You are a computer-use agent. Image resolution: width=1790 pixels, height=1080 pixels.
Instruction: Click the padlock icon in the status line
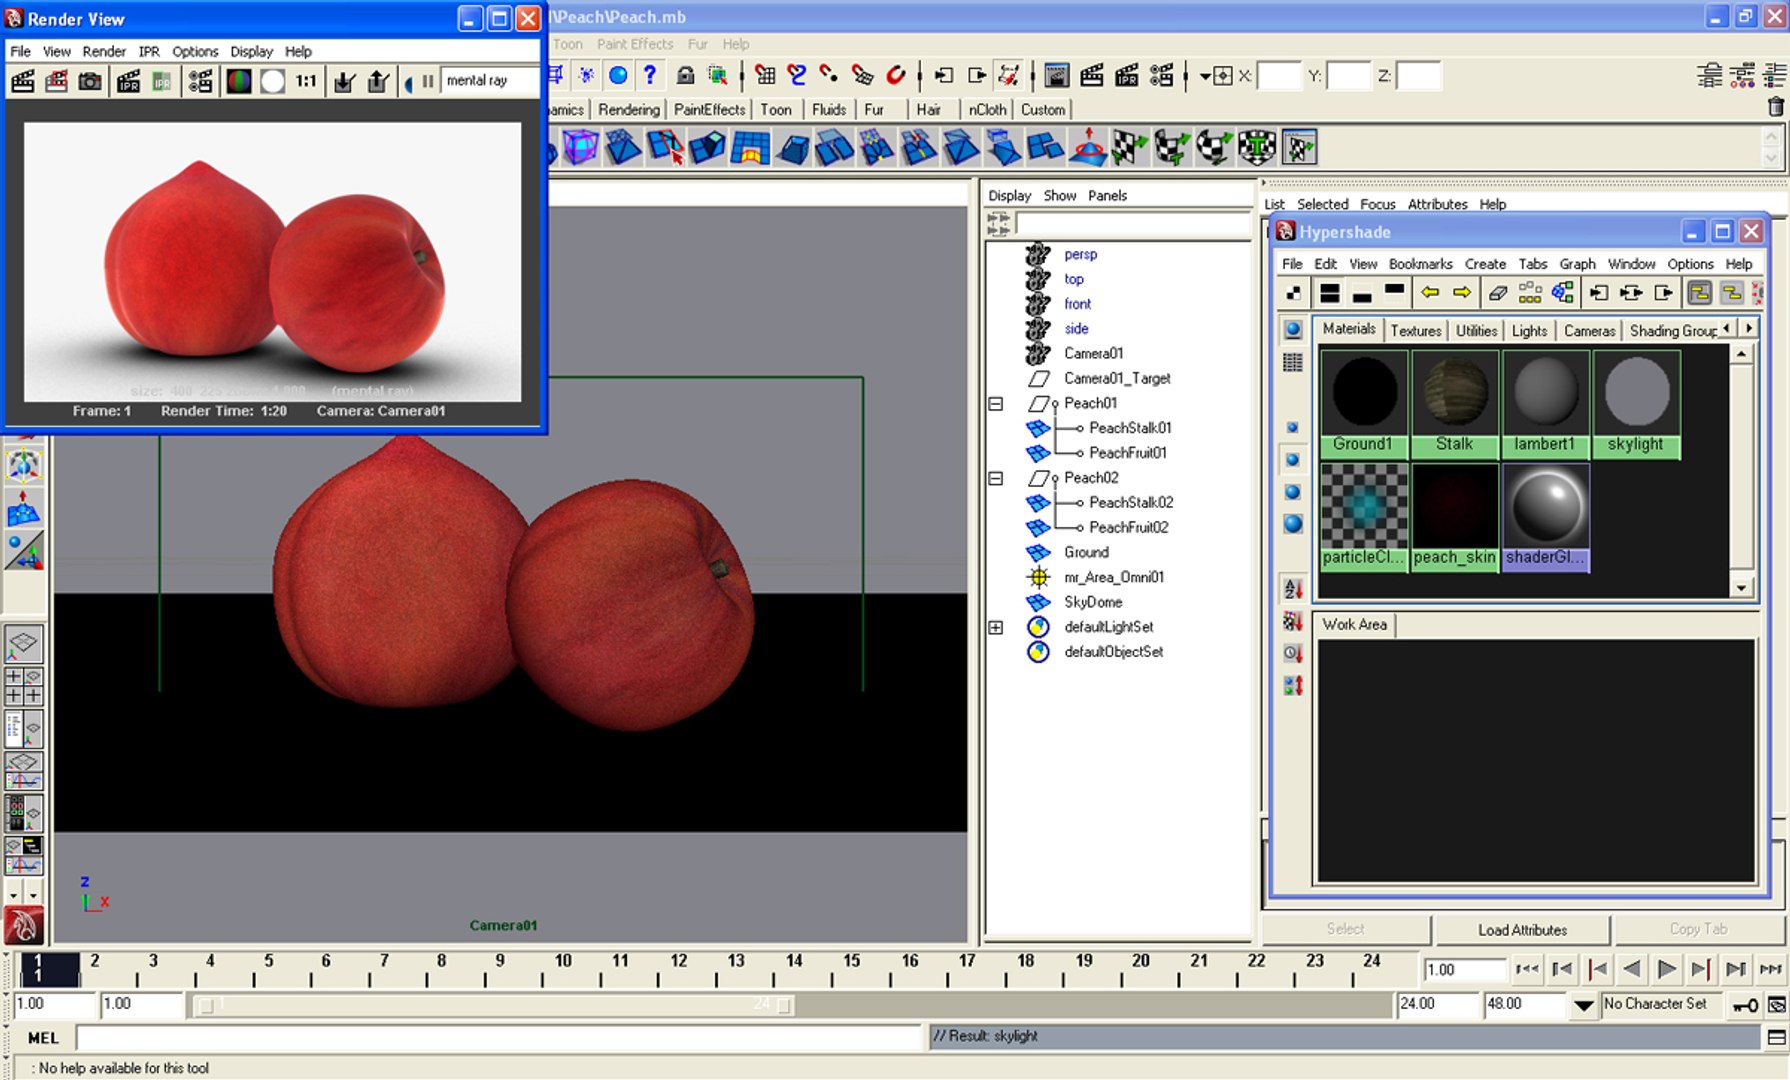pyautogui.click(x=685, y=75)
